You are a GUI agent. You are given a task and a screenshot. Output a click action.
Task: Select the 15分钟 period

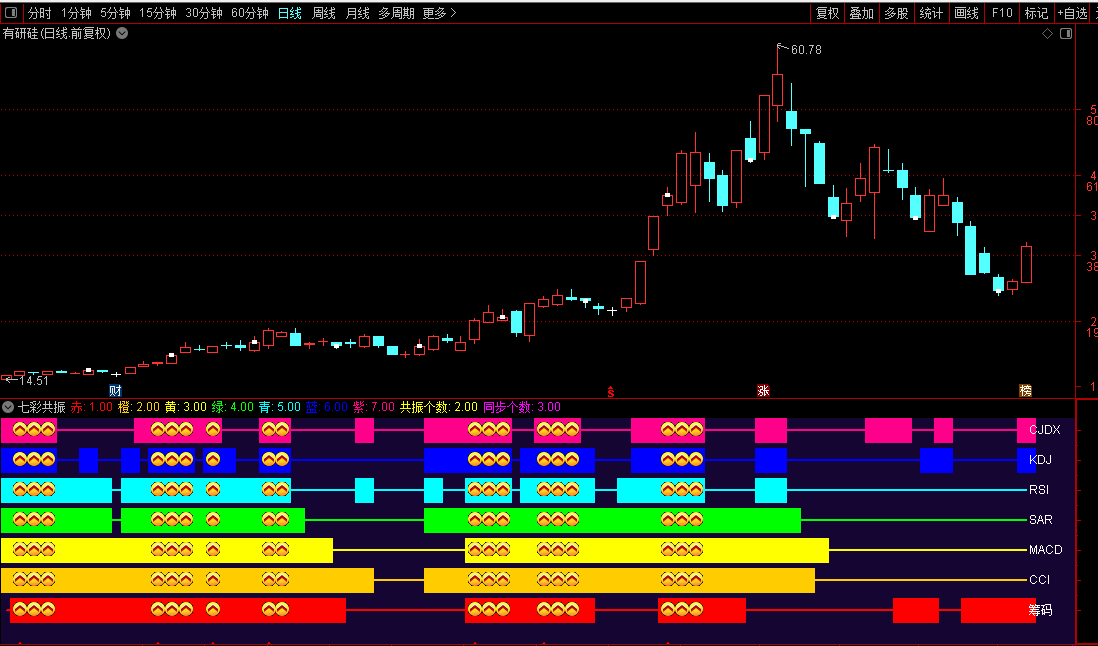point(158,13)
